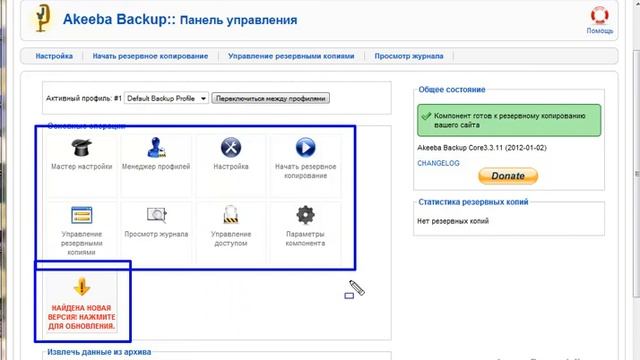
Task: Click the yellow update-available arrow icon
Action: coord(82,287)
